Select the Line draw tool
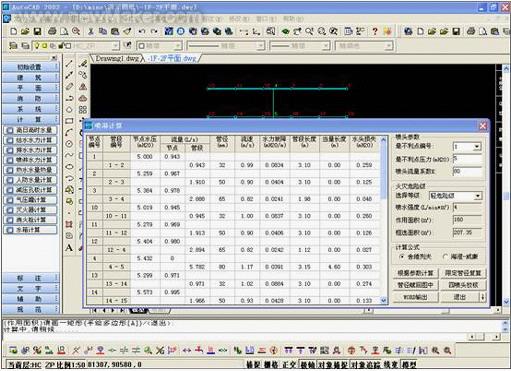The image size is (511, 371). 69,64
